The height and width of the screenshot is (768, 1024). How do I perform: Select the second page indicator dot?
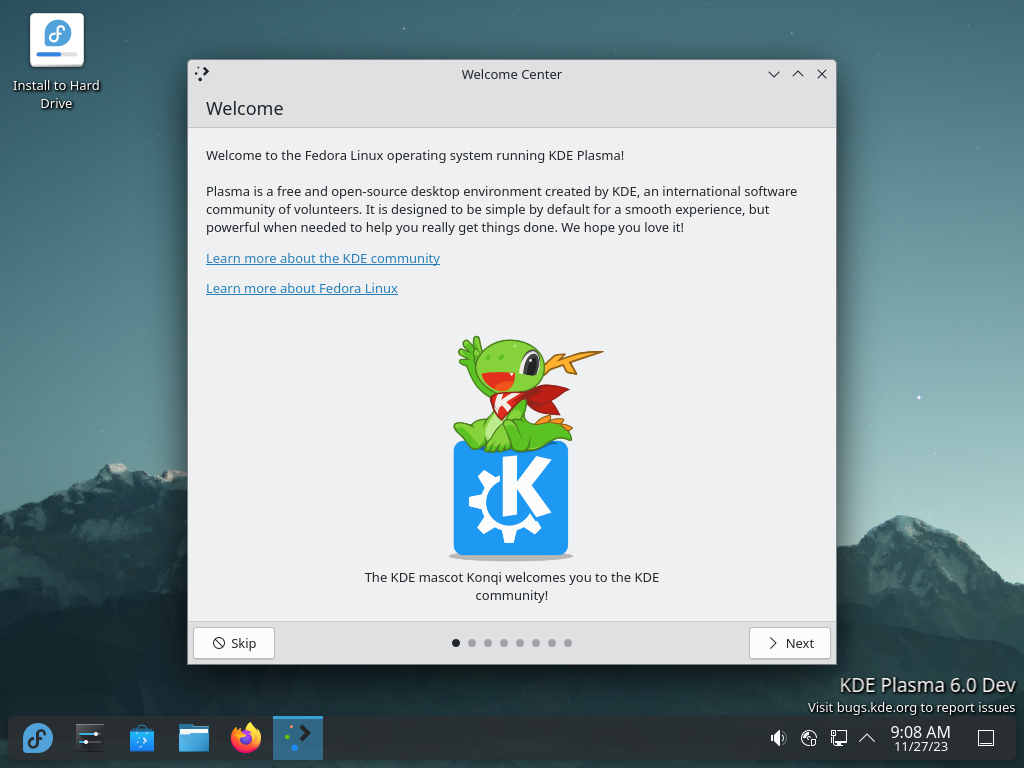[472, 643]
